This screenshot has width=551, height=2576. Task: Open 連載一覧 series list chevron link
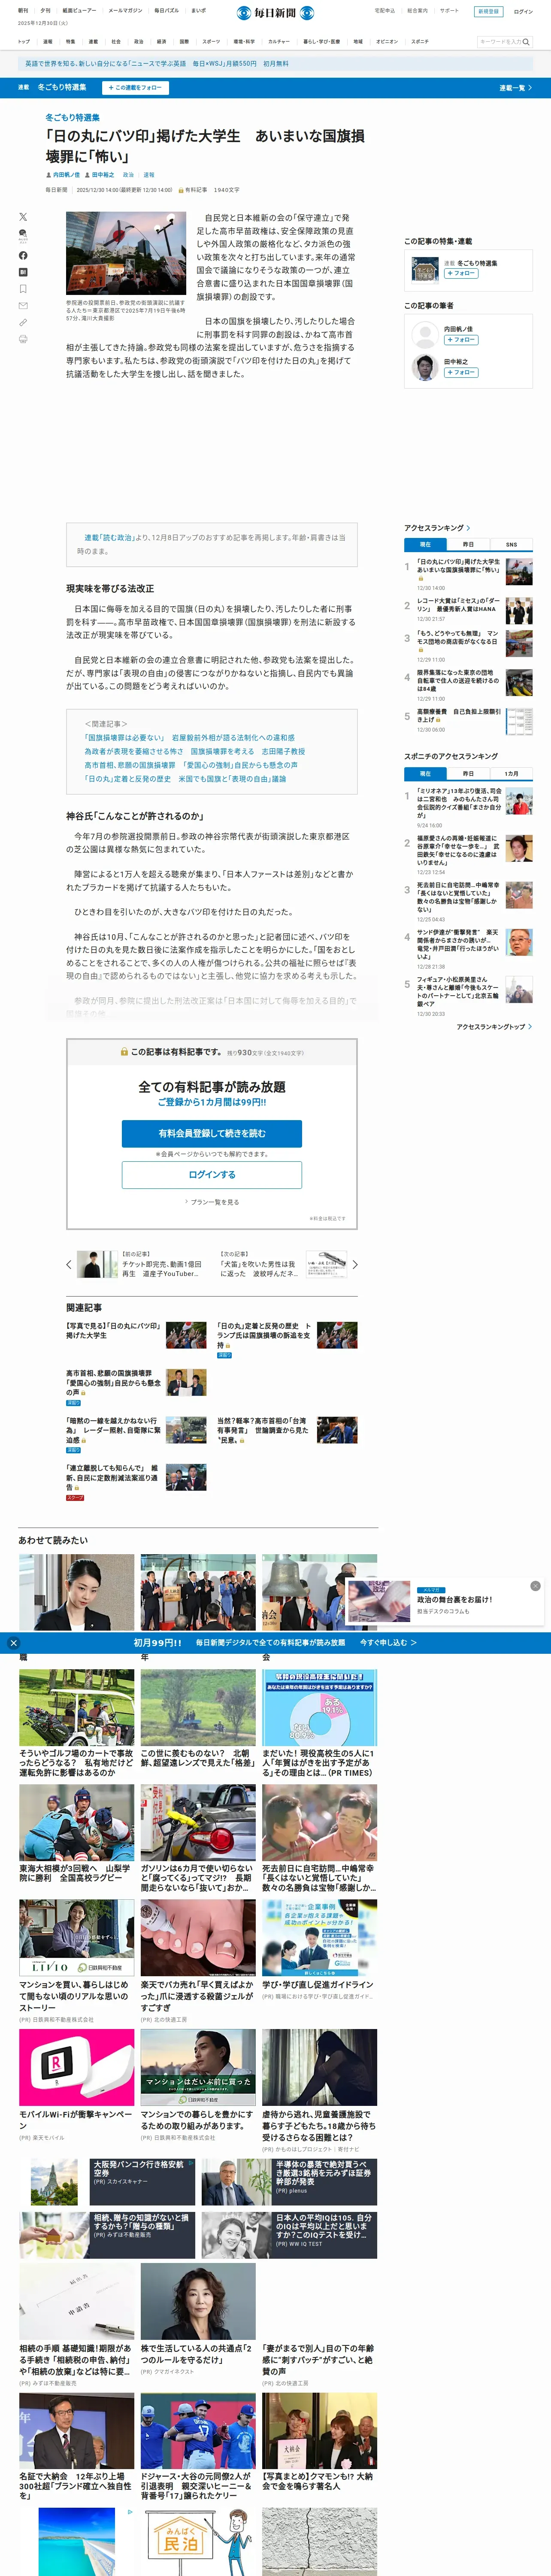coord(516,88)
